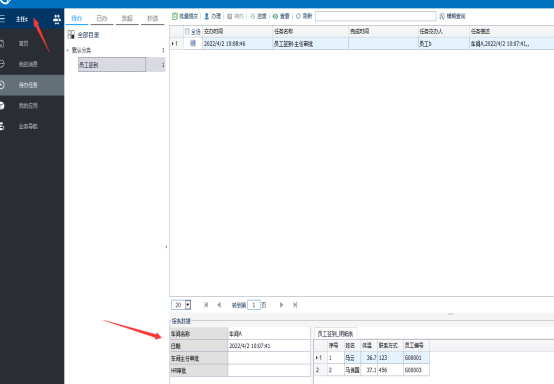Image resolution: width=554 pixels, height=384 pixels.
Task: Click the navigation icon beside 业务导航
Action: pos(2,126)
